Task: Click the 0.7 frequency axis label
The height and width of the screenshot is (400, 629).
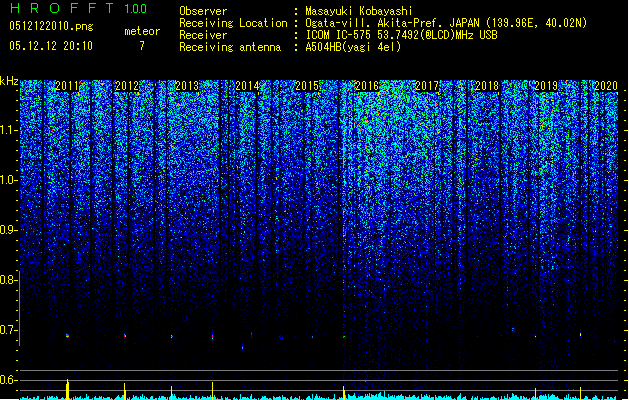Action: [x=9, y=330]
